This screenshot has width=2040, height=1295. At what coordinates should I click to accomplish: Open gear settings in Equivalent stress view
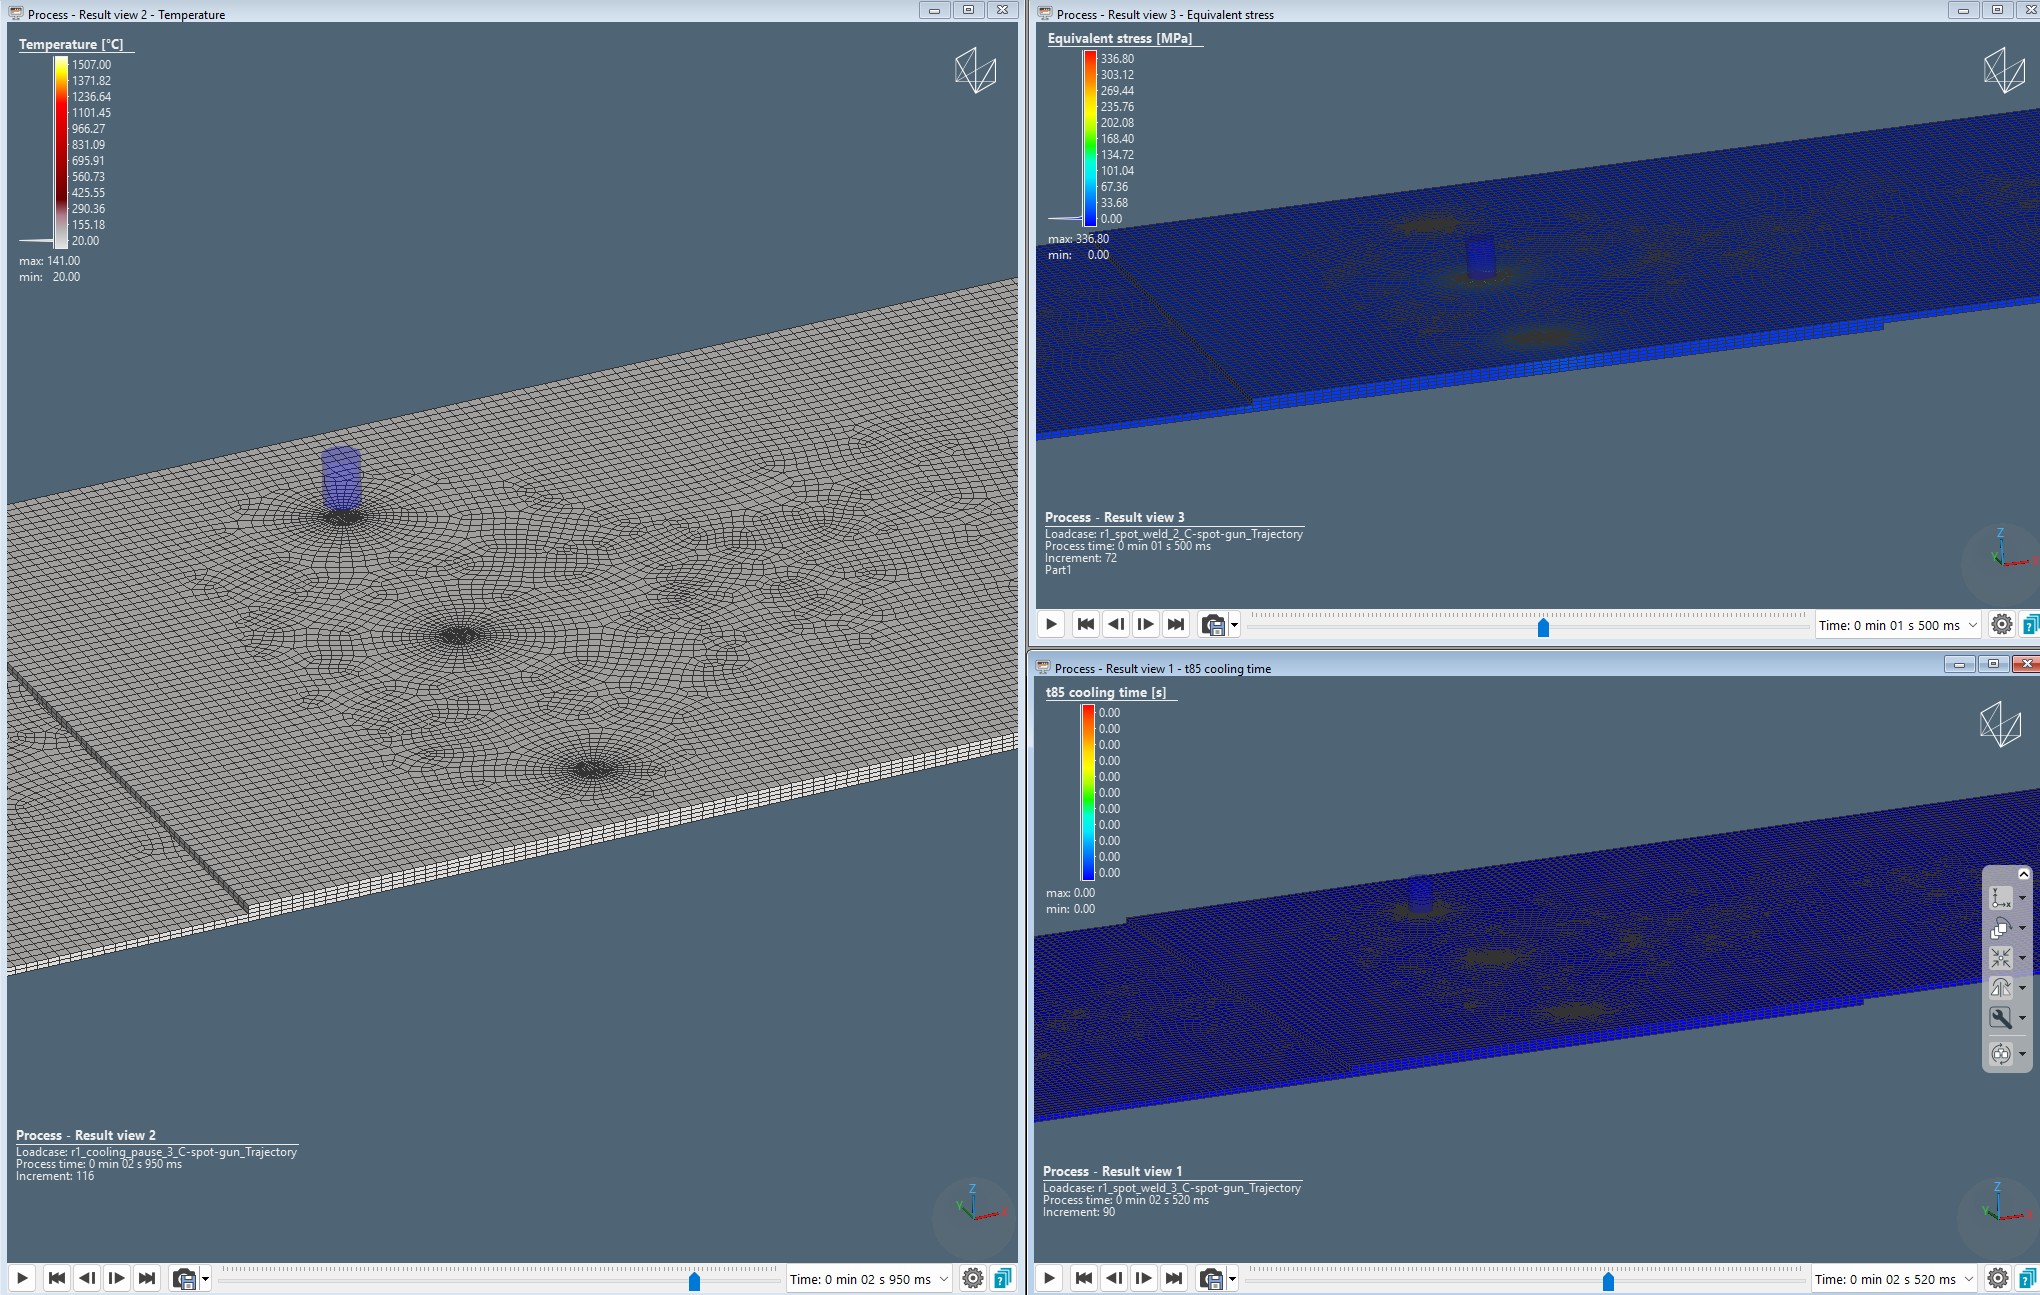[x=2001, y=624]
